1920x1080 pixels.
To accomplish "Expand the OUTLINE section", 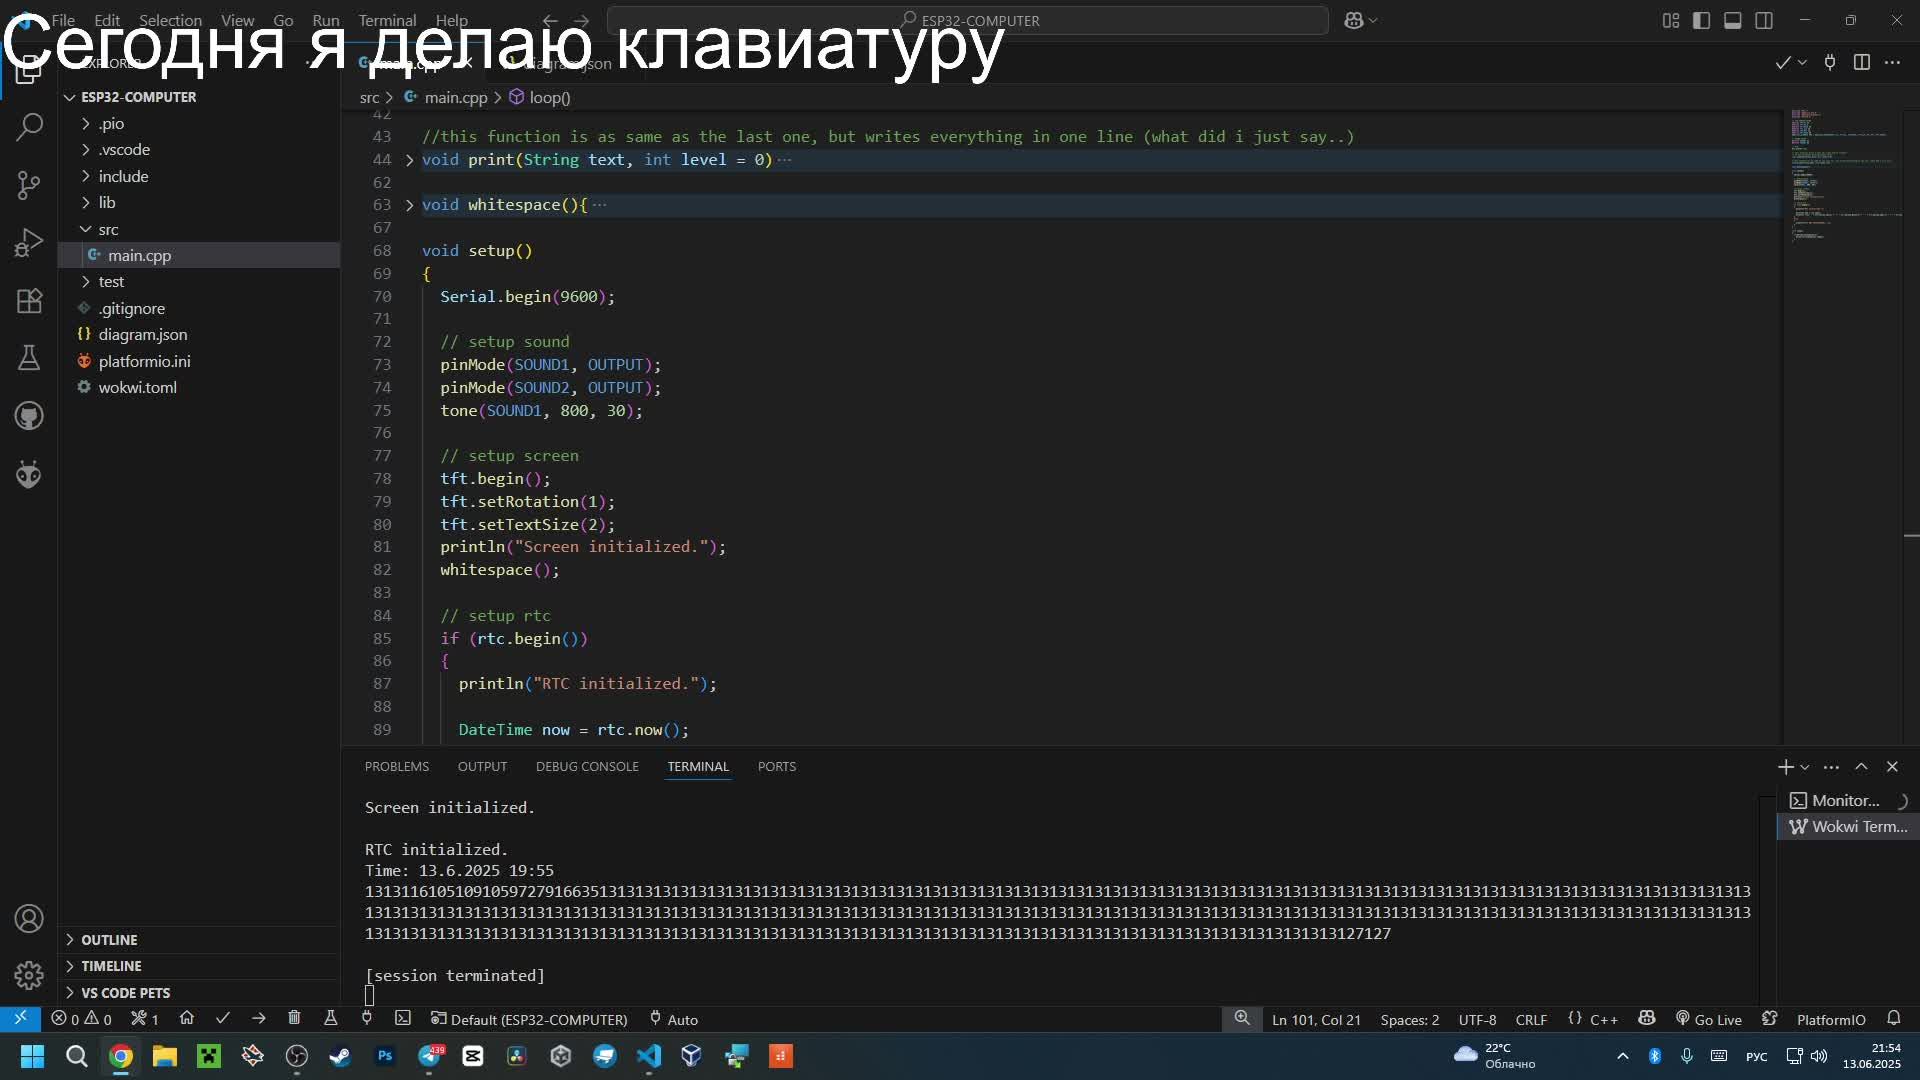I will [109, 940].
